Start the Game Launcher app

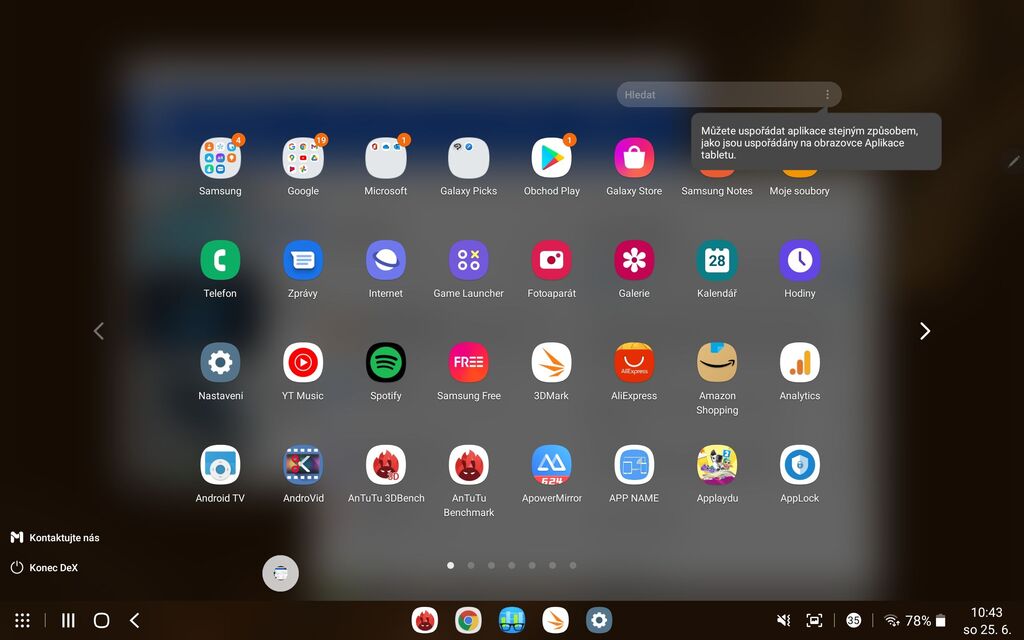(x=469, y=260)
